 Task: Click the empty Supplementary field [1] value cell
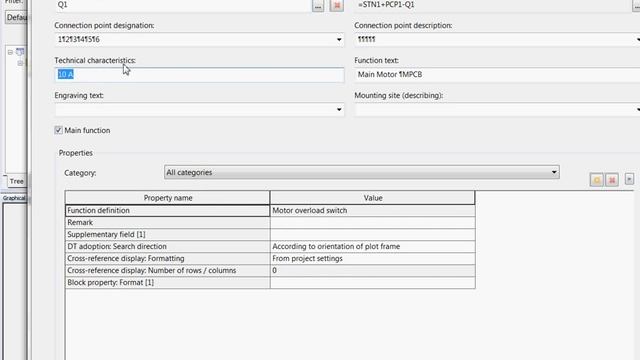click(373, 234)
